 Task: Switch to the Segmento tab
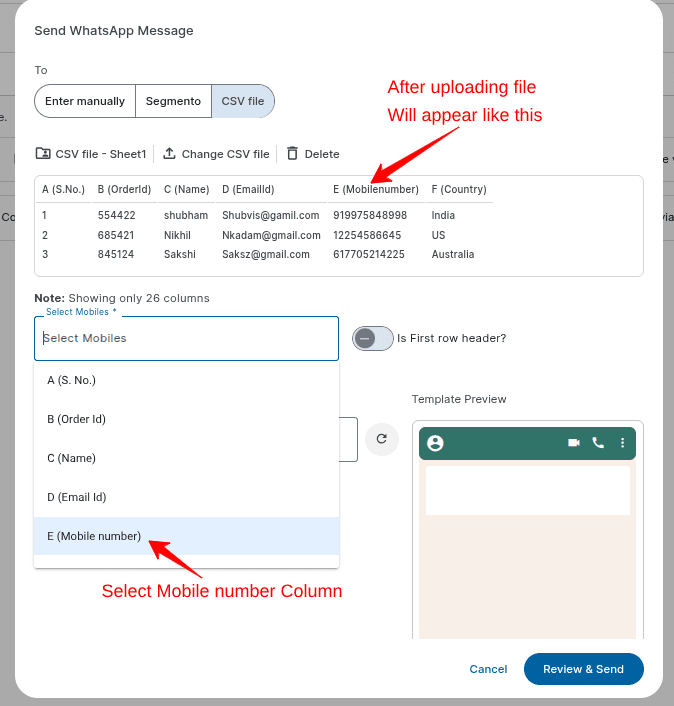pyautogui.click(x=173, y=101)
